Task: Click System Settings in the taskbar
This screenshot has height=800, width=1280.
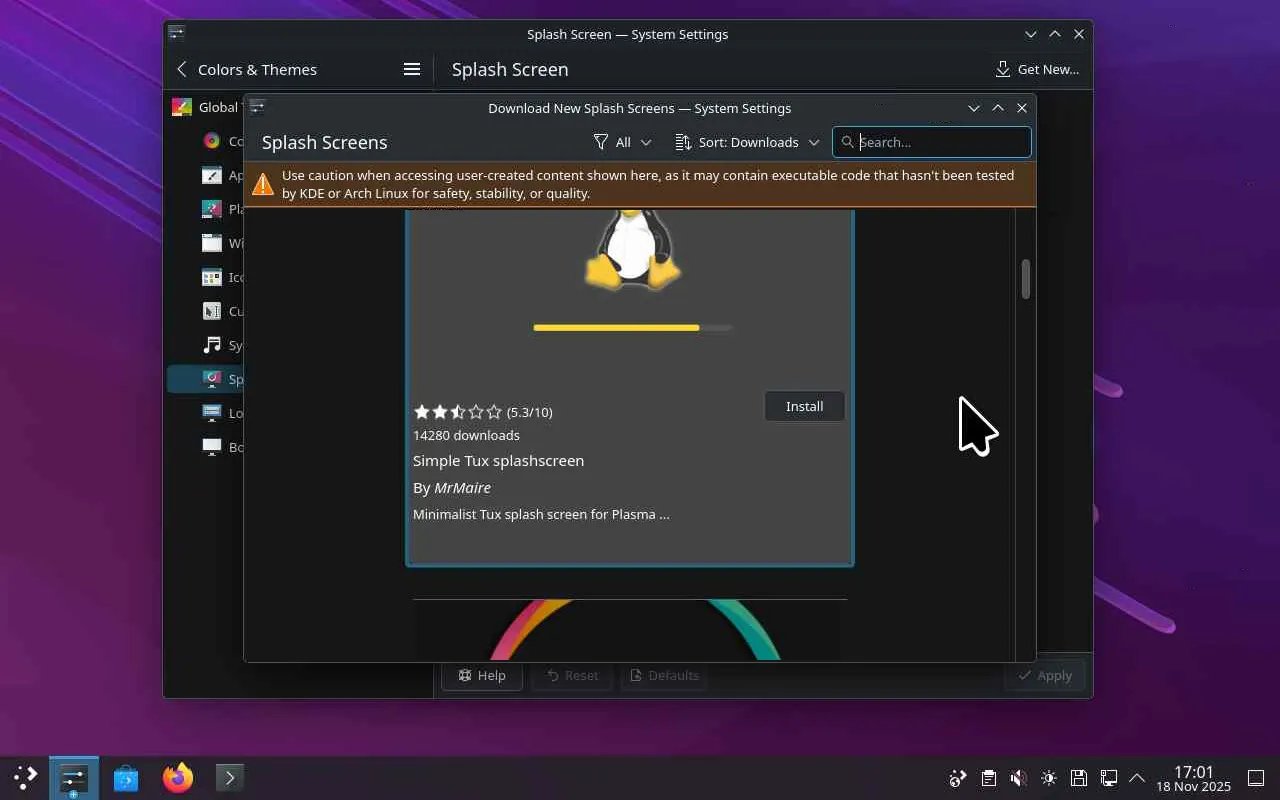Action: [74, 777]
